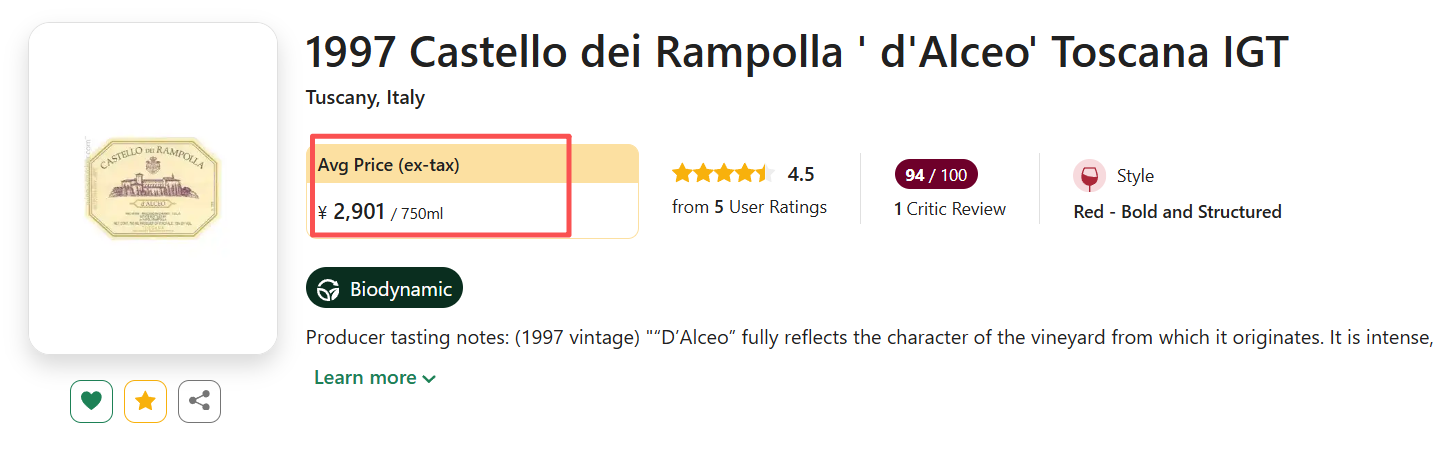1435x450 pixels.
Task: Click the wine title heading
Action: pyautogui.click(x=796, y=52)
